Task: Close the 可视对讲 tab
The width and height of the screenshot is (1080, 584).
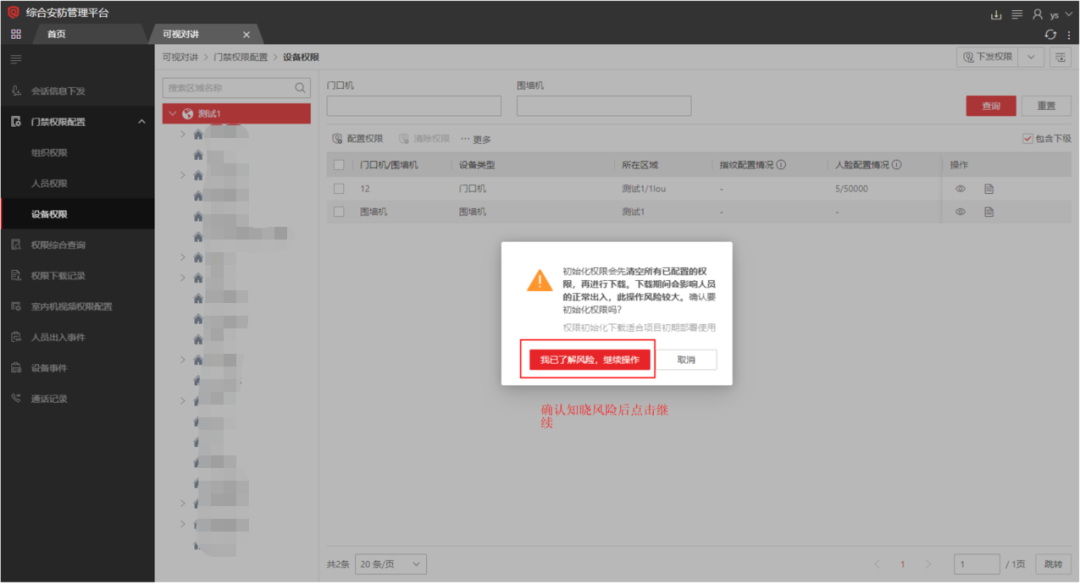Action: click(x=246, y=34)
